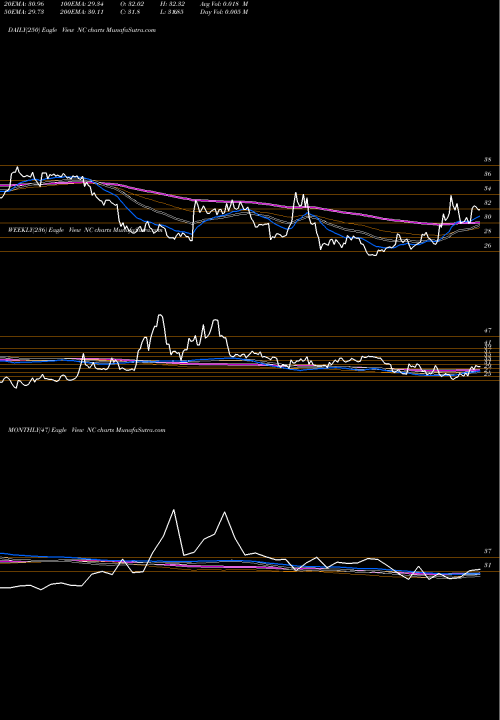This screenshot has width=500, height=720.
Task: Click the highest peak of the weekly price line
Action: tap(159, 315)
